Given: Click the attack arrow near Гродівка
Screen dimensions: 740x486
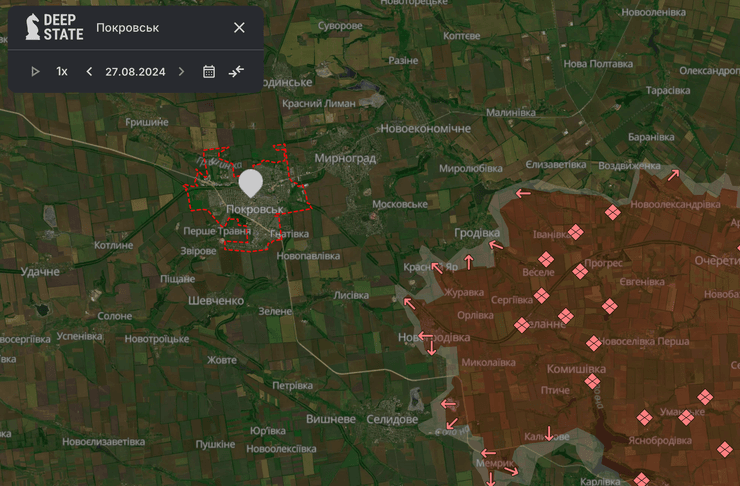Looking at the screenshot, I should (x=493, y=246).
